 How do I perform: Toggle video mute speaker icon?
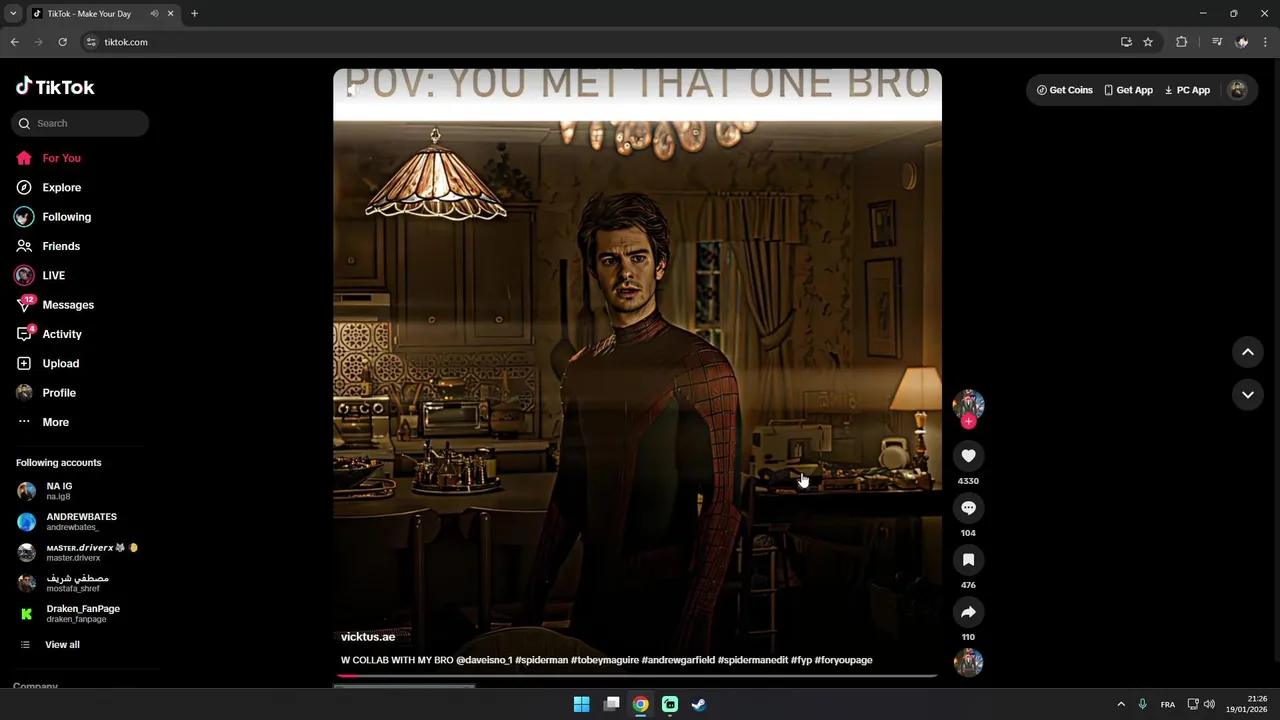tap(352, 92)
